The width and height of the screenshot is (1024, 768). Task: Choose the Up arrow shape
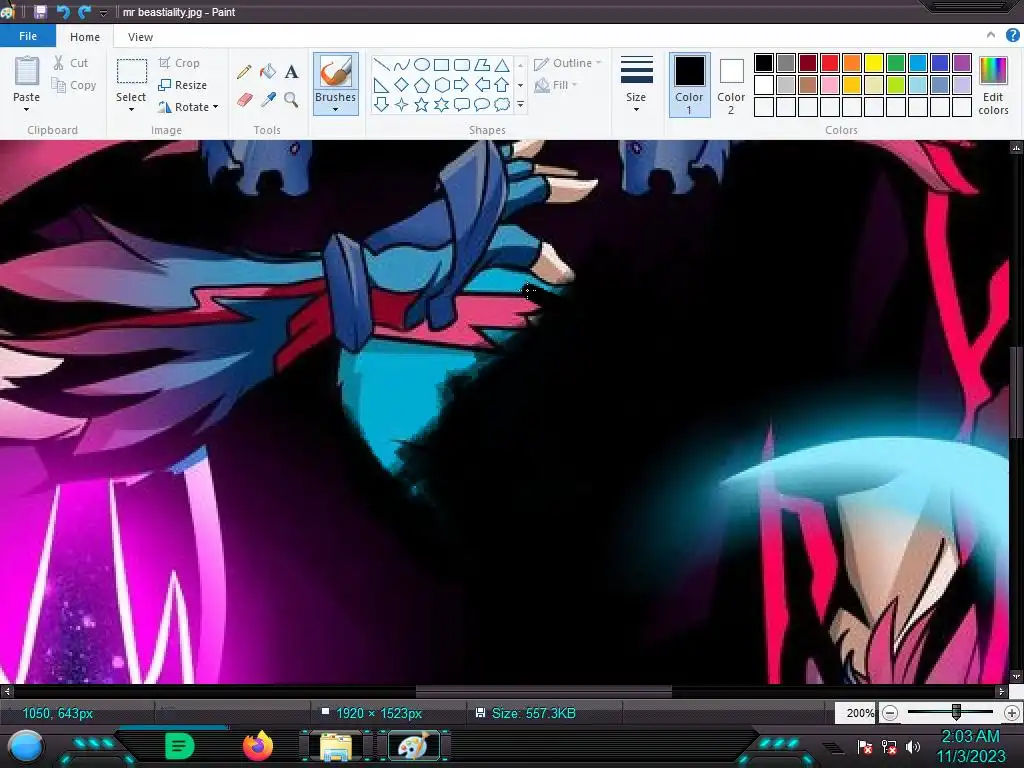(502, 85)
